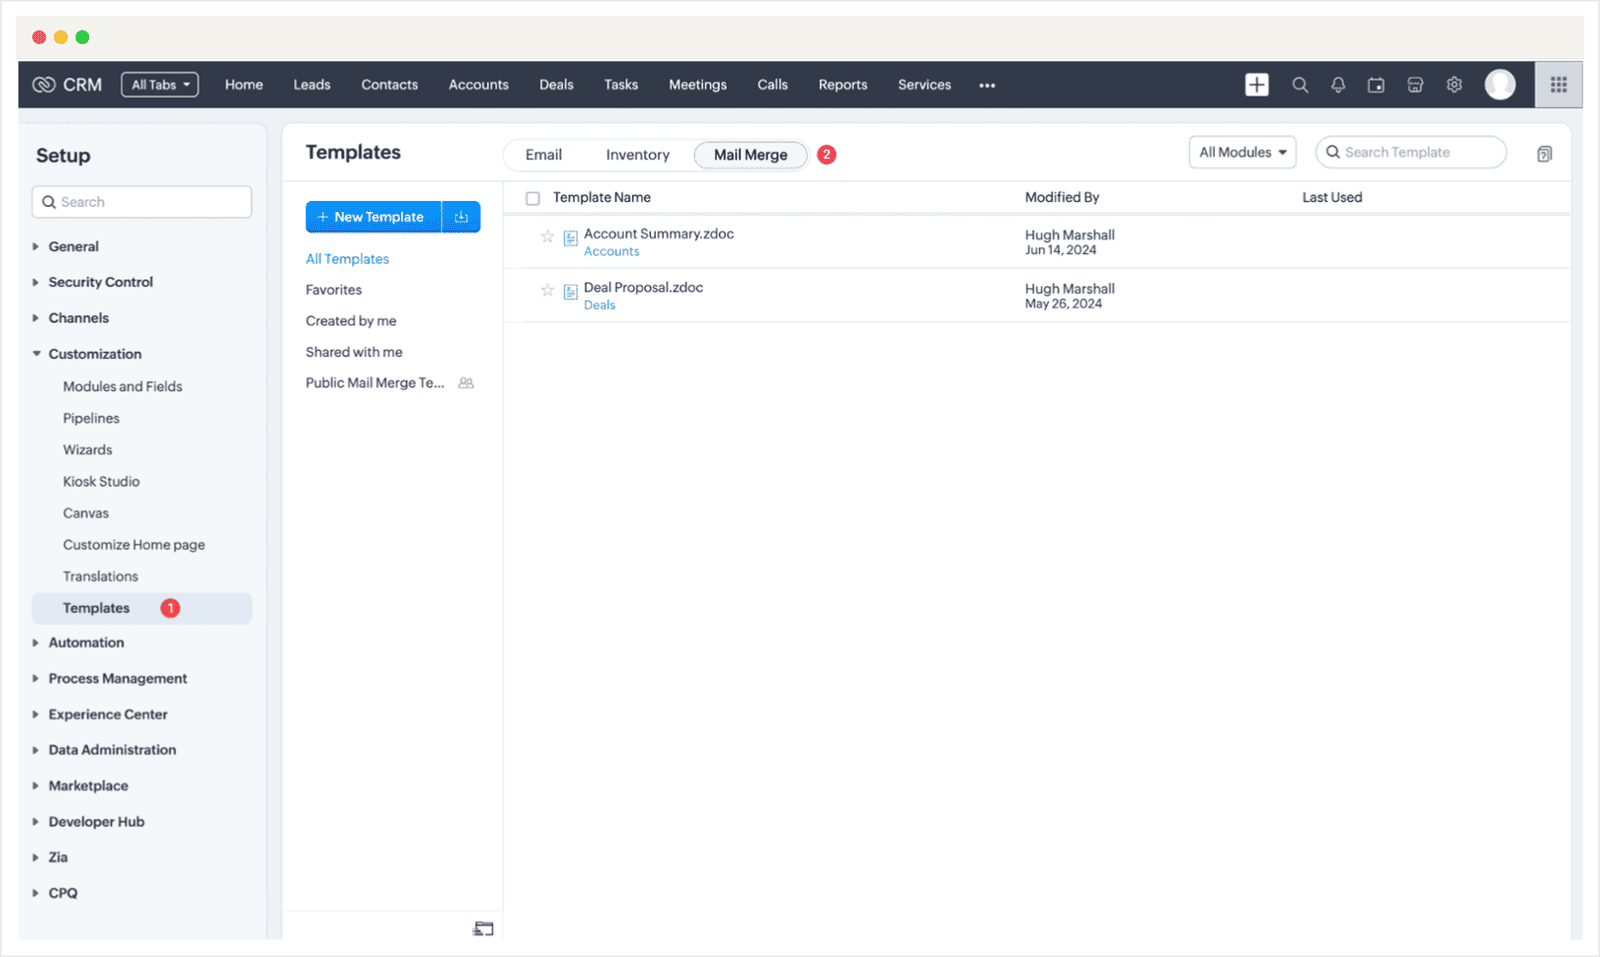The height and width of the screenshot is (957, 1600).
Task: Click the document icon for Deal Proposal.zdoc
Action: tap(570, 292)
